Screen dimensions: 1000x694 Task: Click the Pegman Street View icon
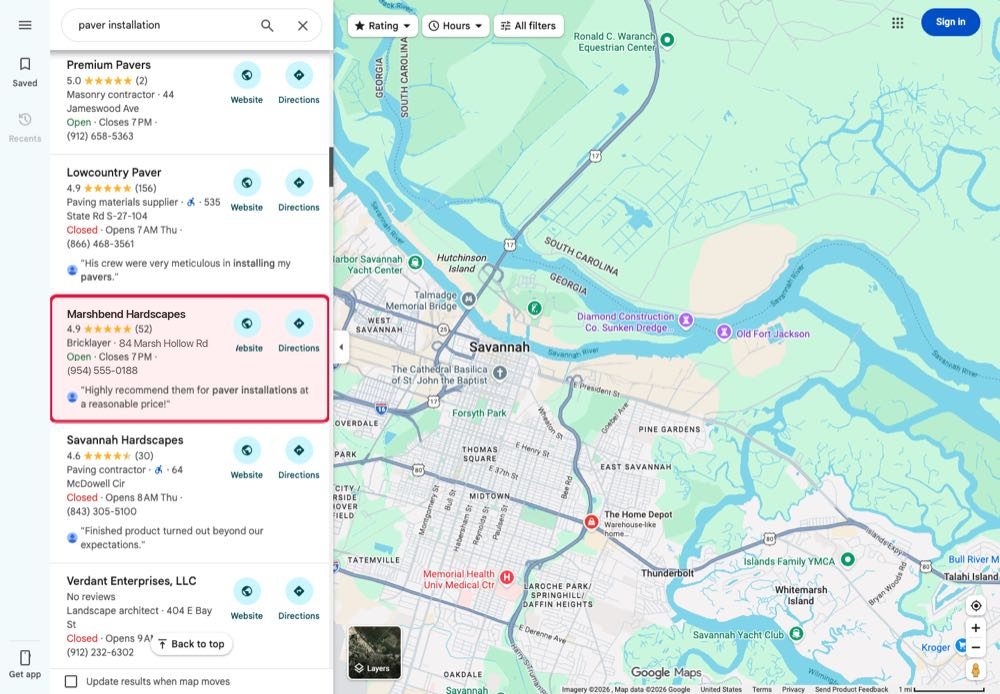pos(976,670)
